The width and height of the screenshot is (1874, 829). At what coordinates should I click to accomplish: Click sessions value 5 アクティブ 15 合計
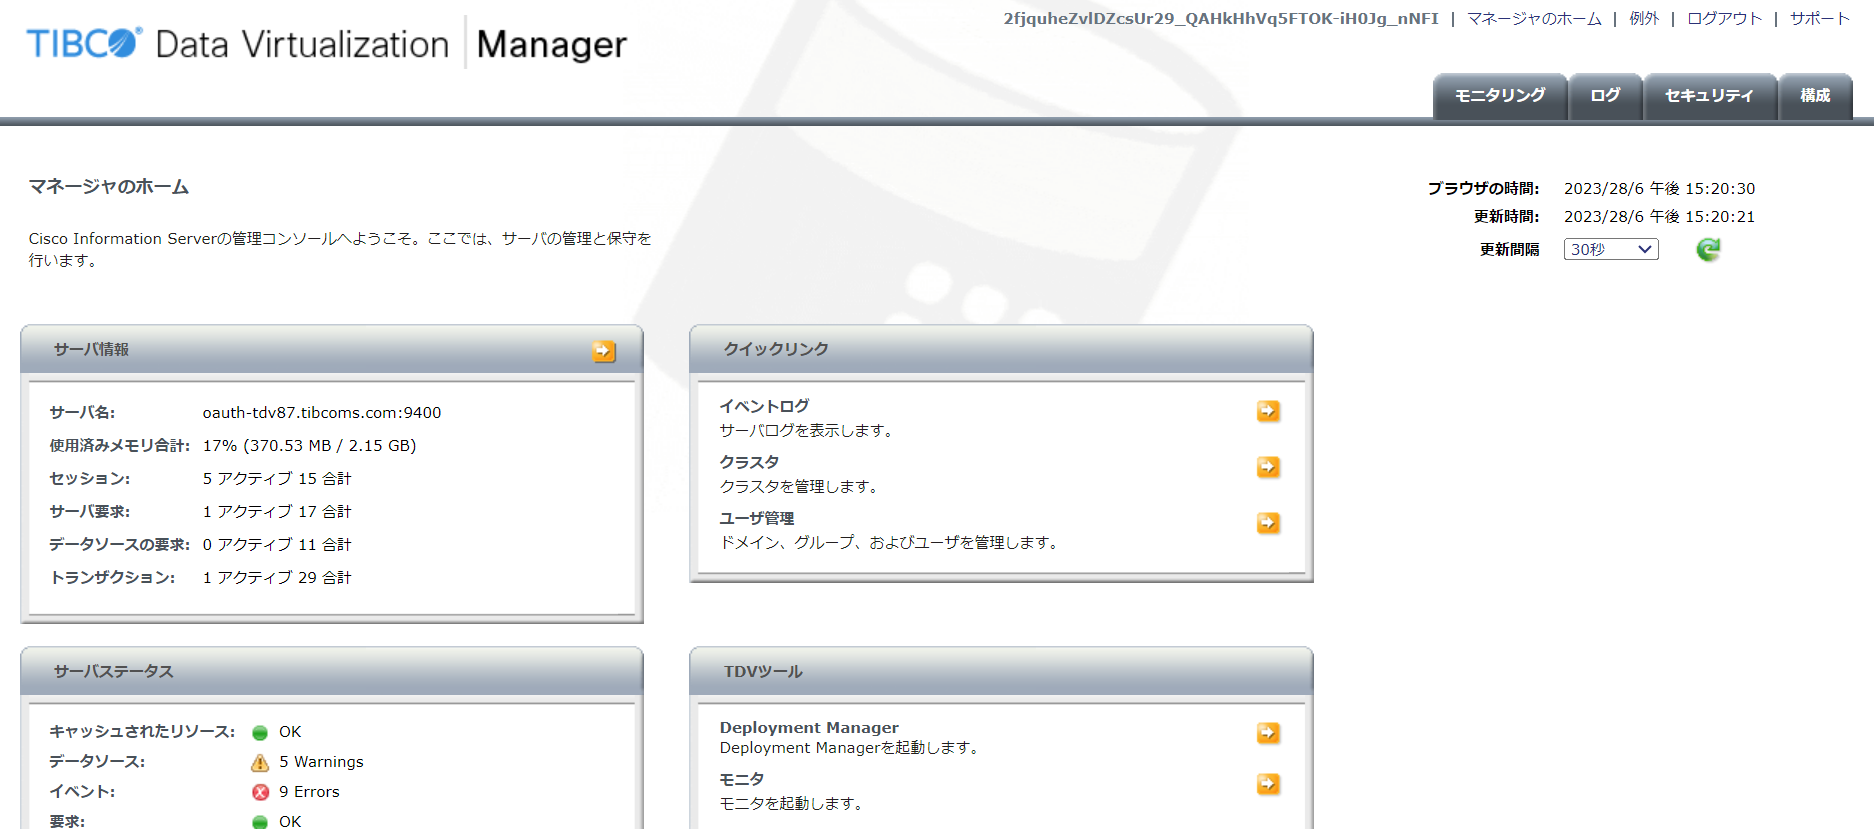coord(277,479)
